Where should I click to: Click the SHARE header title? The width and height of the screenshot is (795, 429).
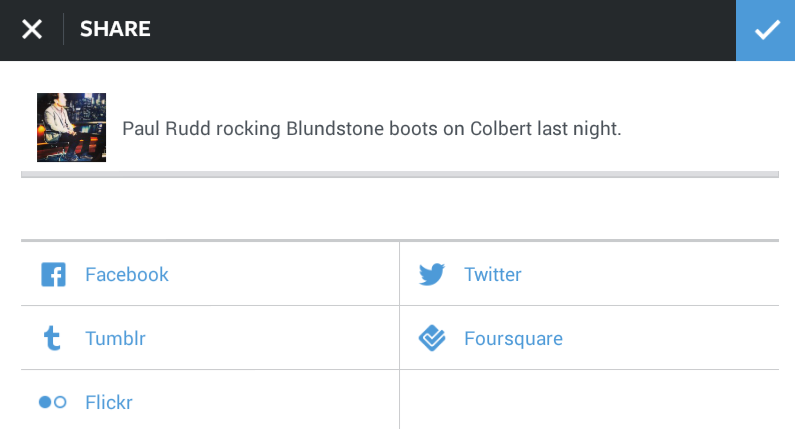(115, 30)
